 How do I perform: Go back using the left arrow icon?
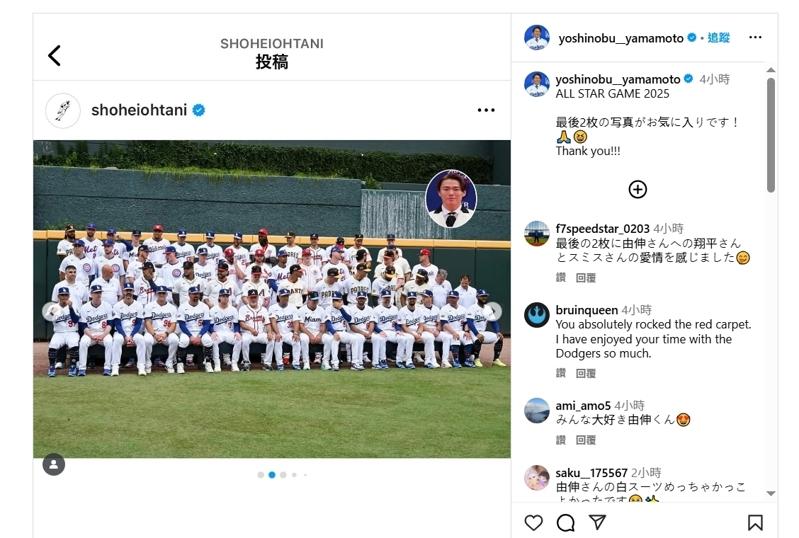coord(54,56)
